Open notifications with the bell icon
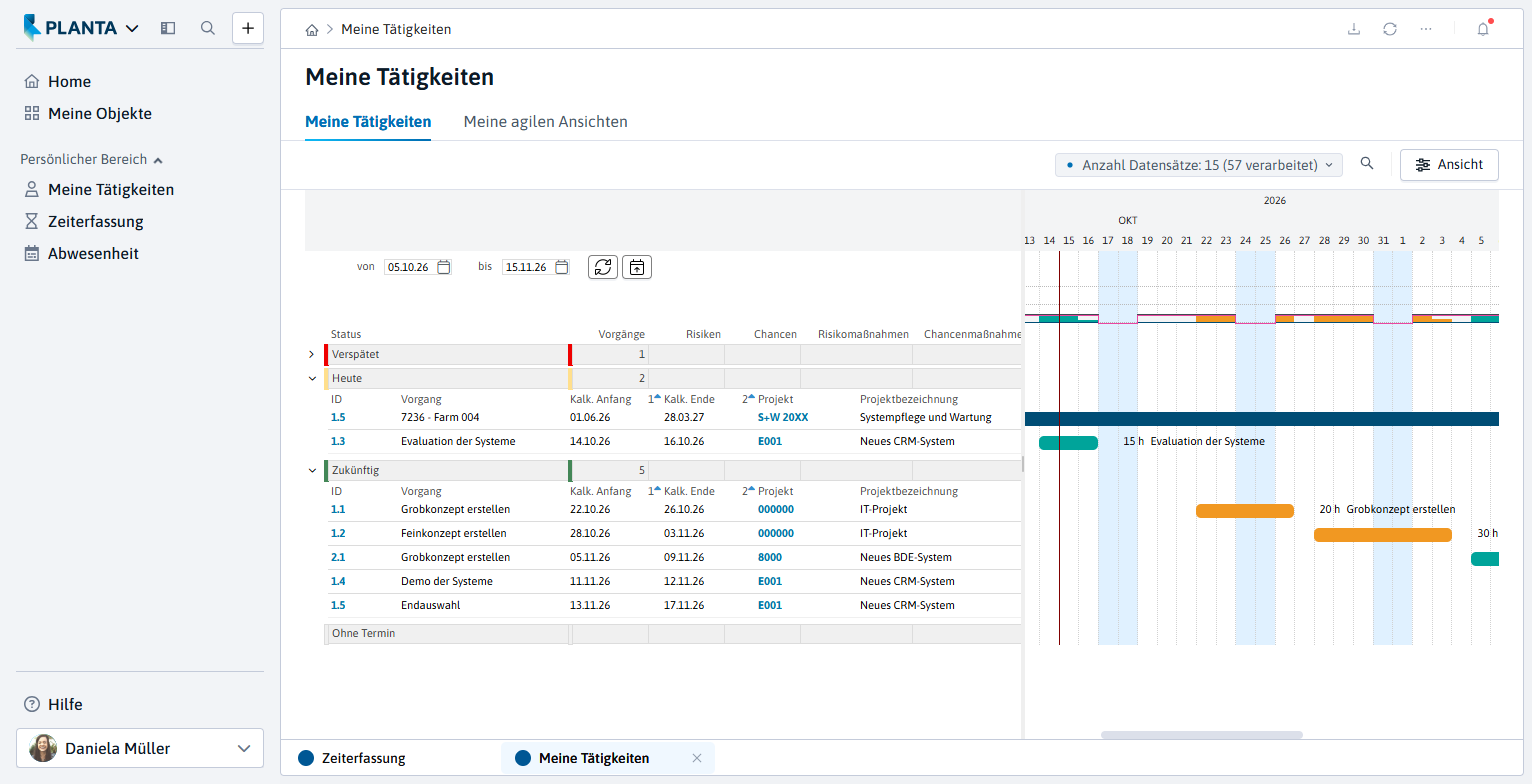The height and width of the screenshot is (784, 1532). point(1483,29)
